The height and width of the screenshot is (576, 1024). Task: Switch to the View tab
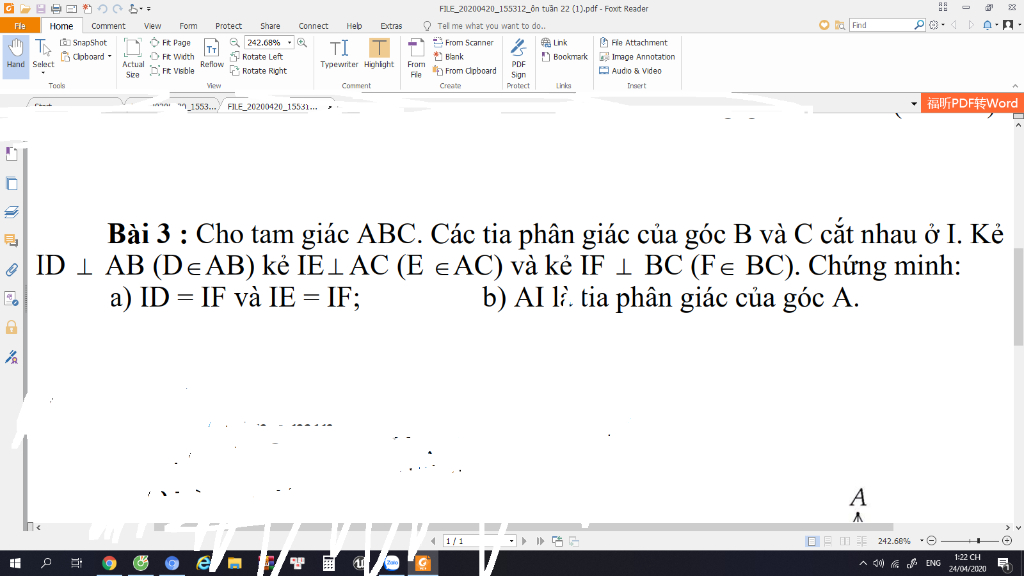[x=152, y=25]
